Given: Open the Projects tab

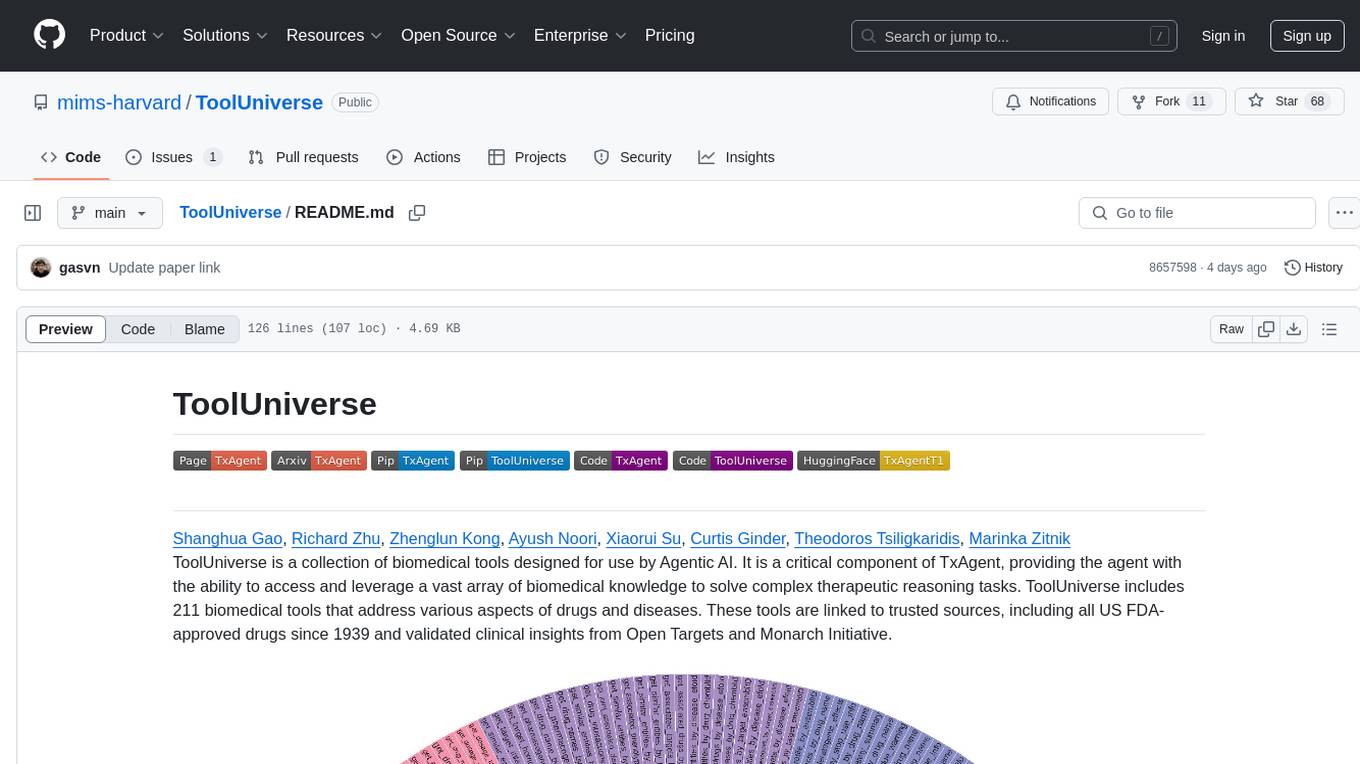Looking at the screenshot, I should tap(527, 157).
